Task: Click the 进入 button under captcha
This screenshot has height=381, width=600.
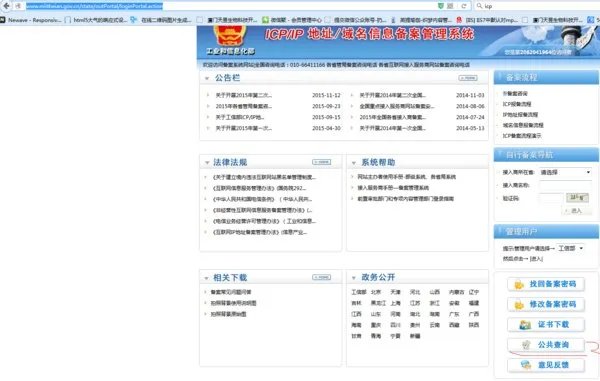Action: 576,211
